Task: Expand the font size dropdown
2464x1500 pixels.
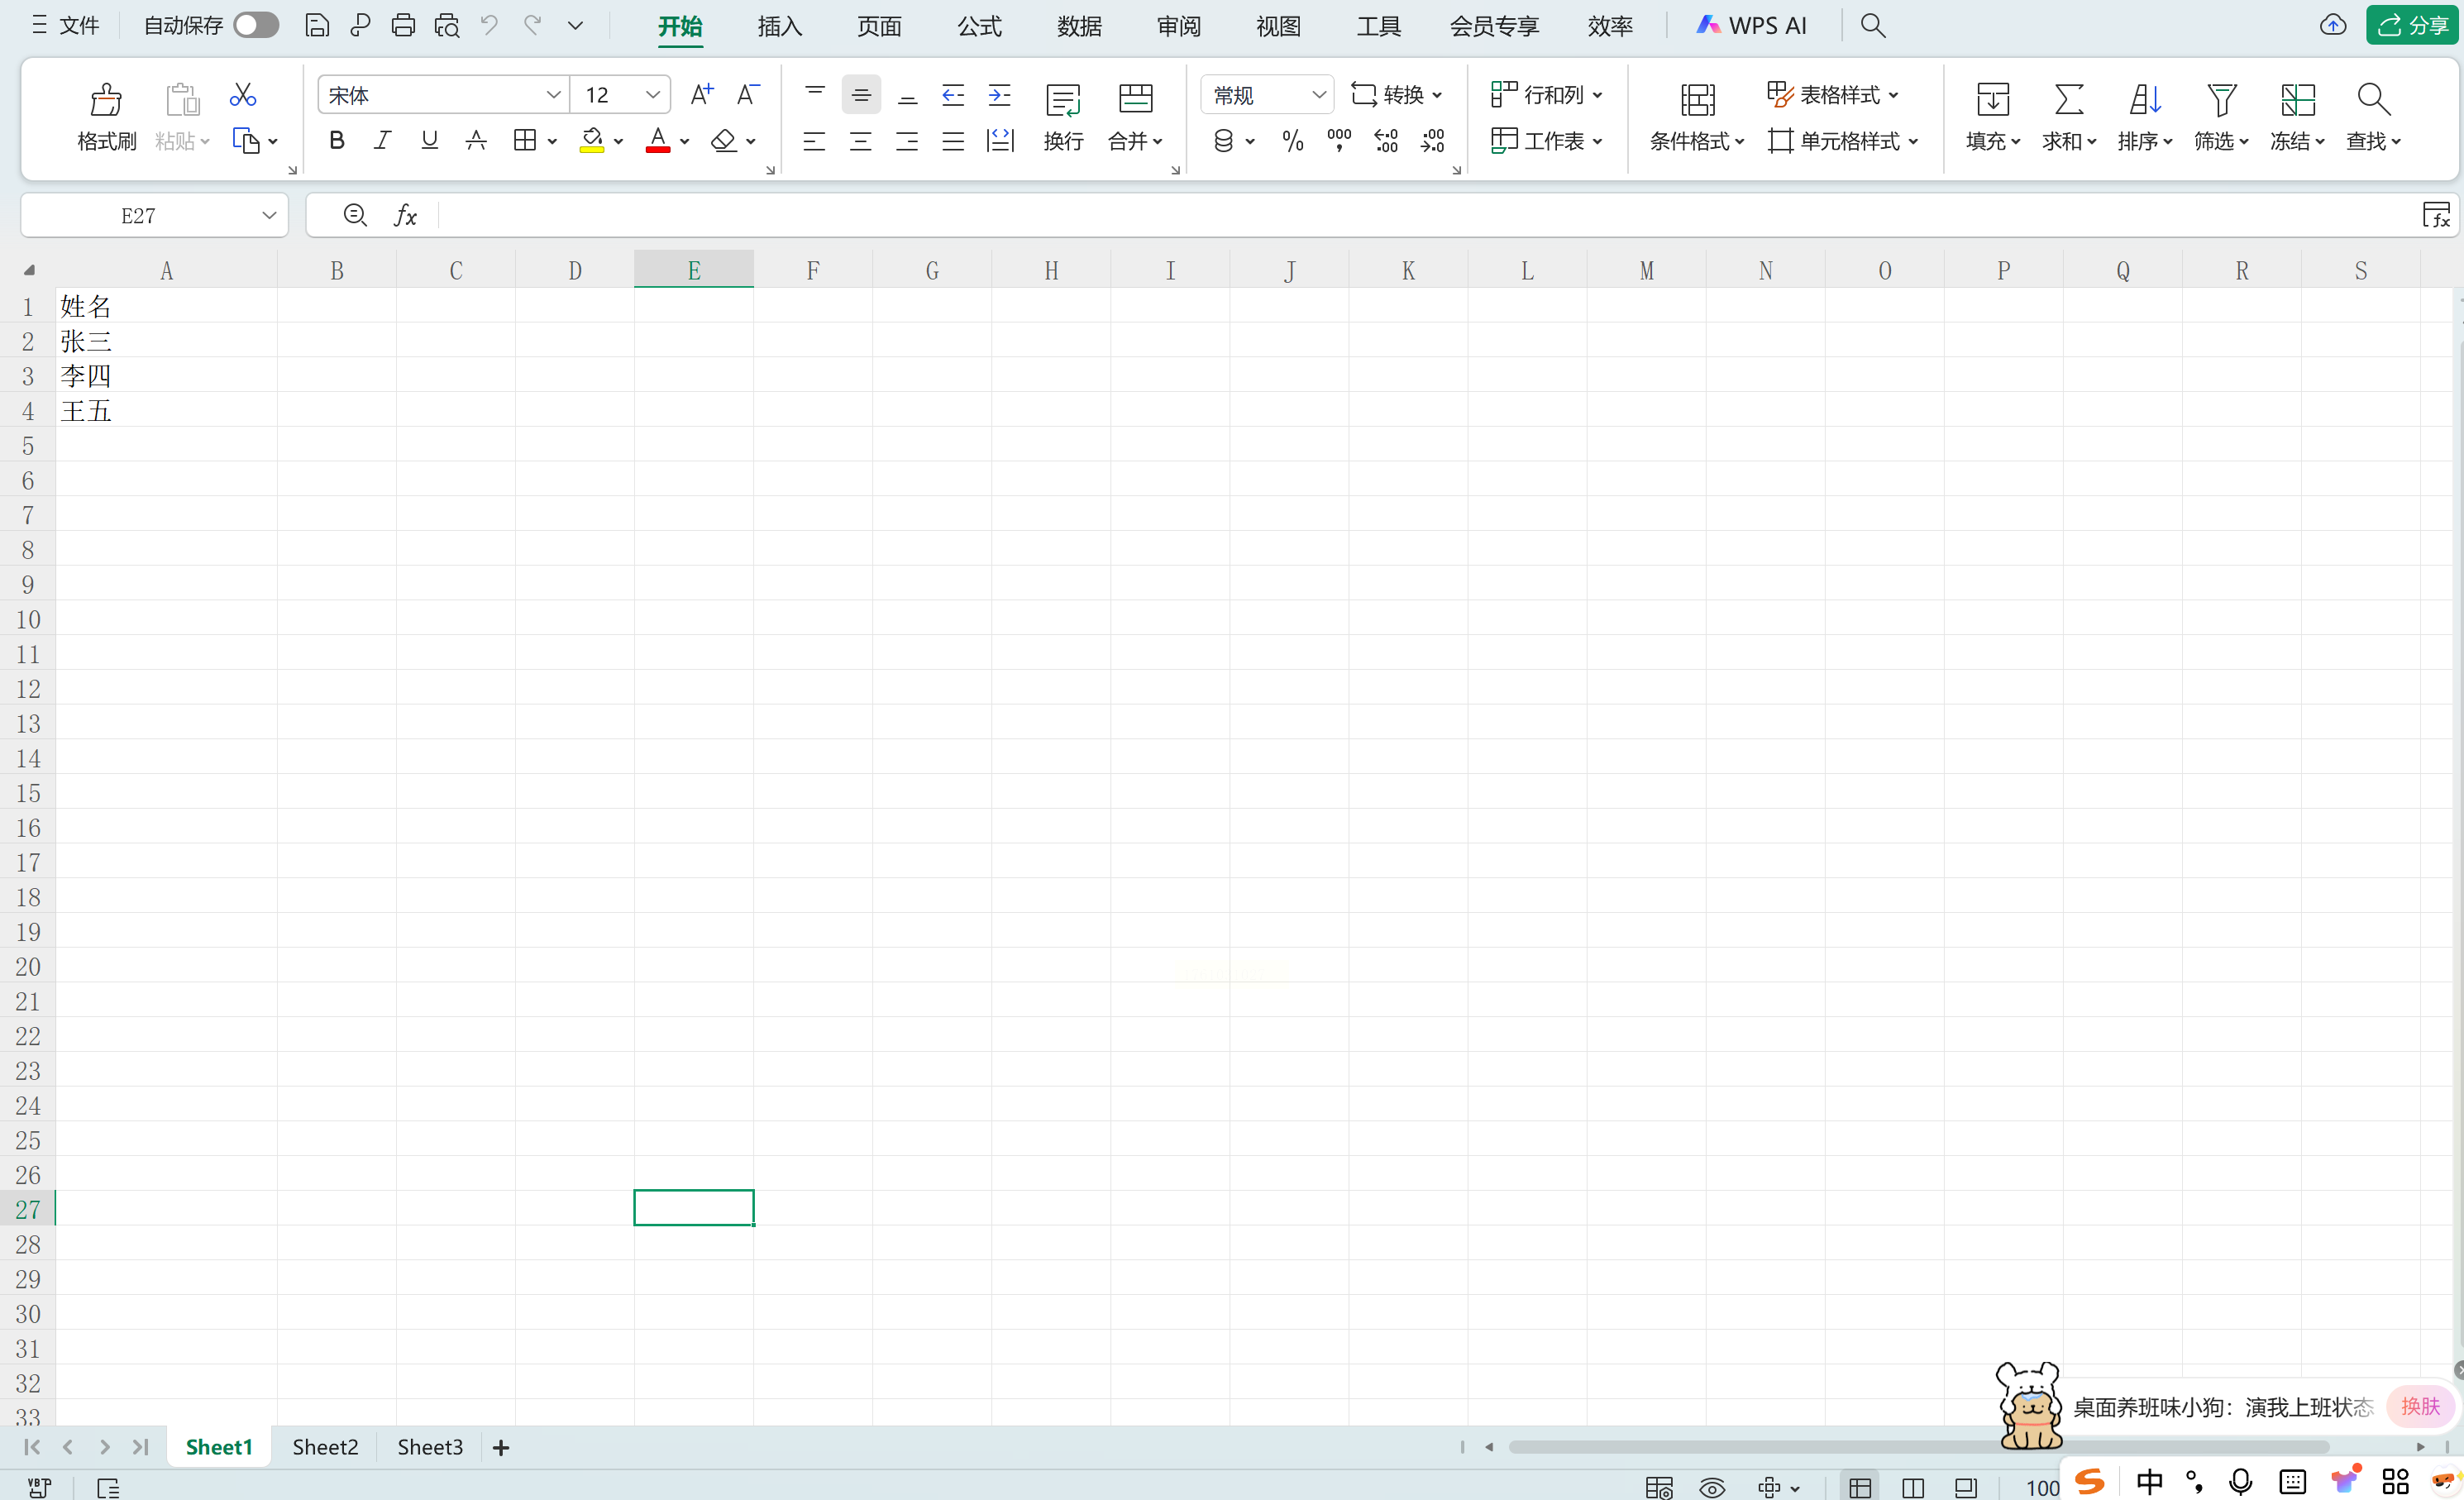Action: pos(652,95)
